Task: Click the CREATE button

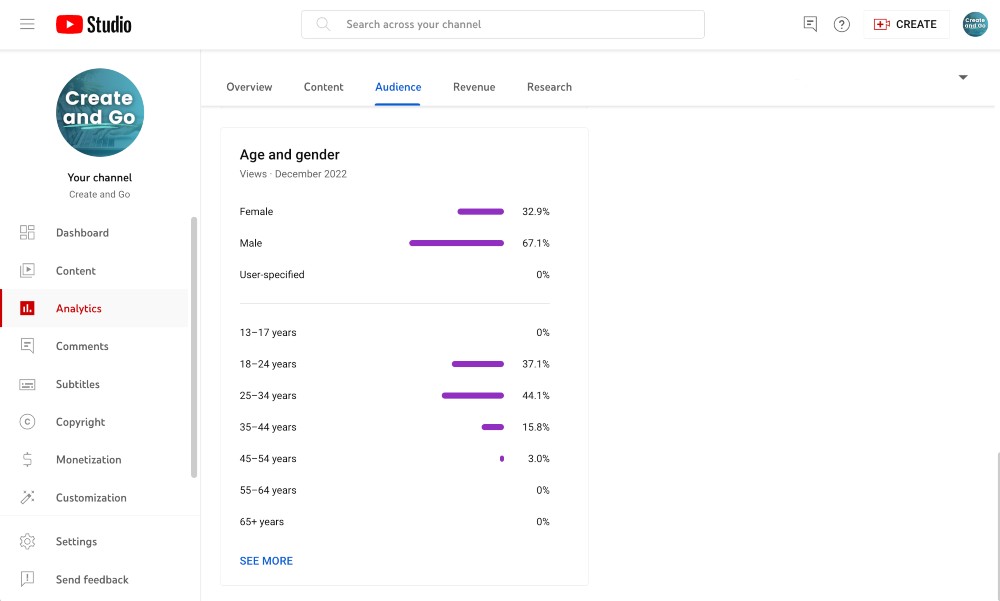Action: [x=906, y=23]
